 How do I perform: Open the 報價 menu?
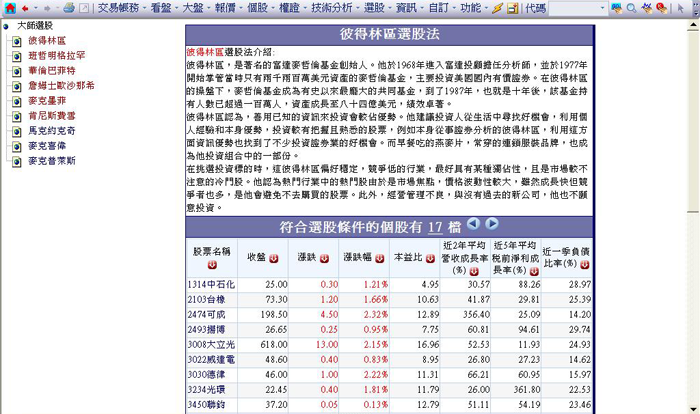point(225,8)
